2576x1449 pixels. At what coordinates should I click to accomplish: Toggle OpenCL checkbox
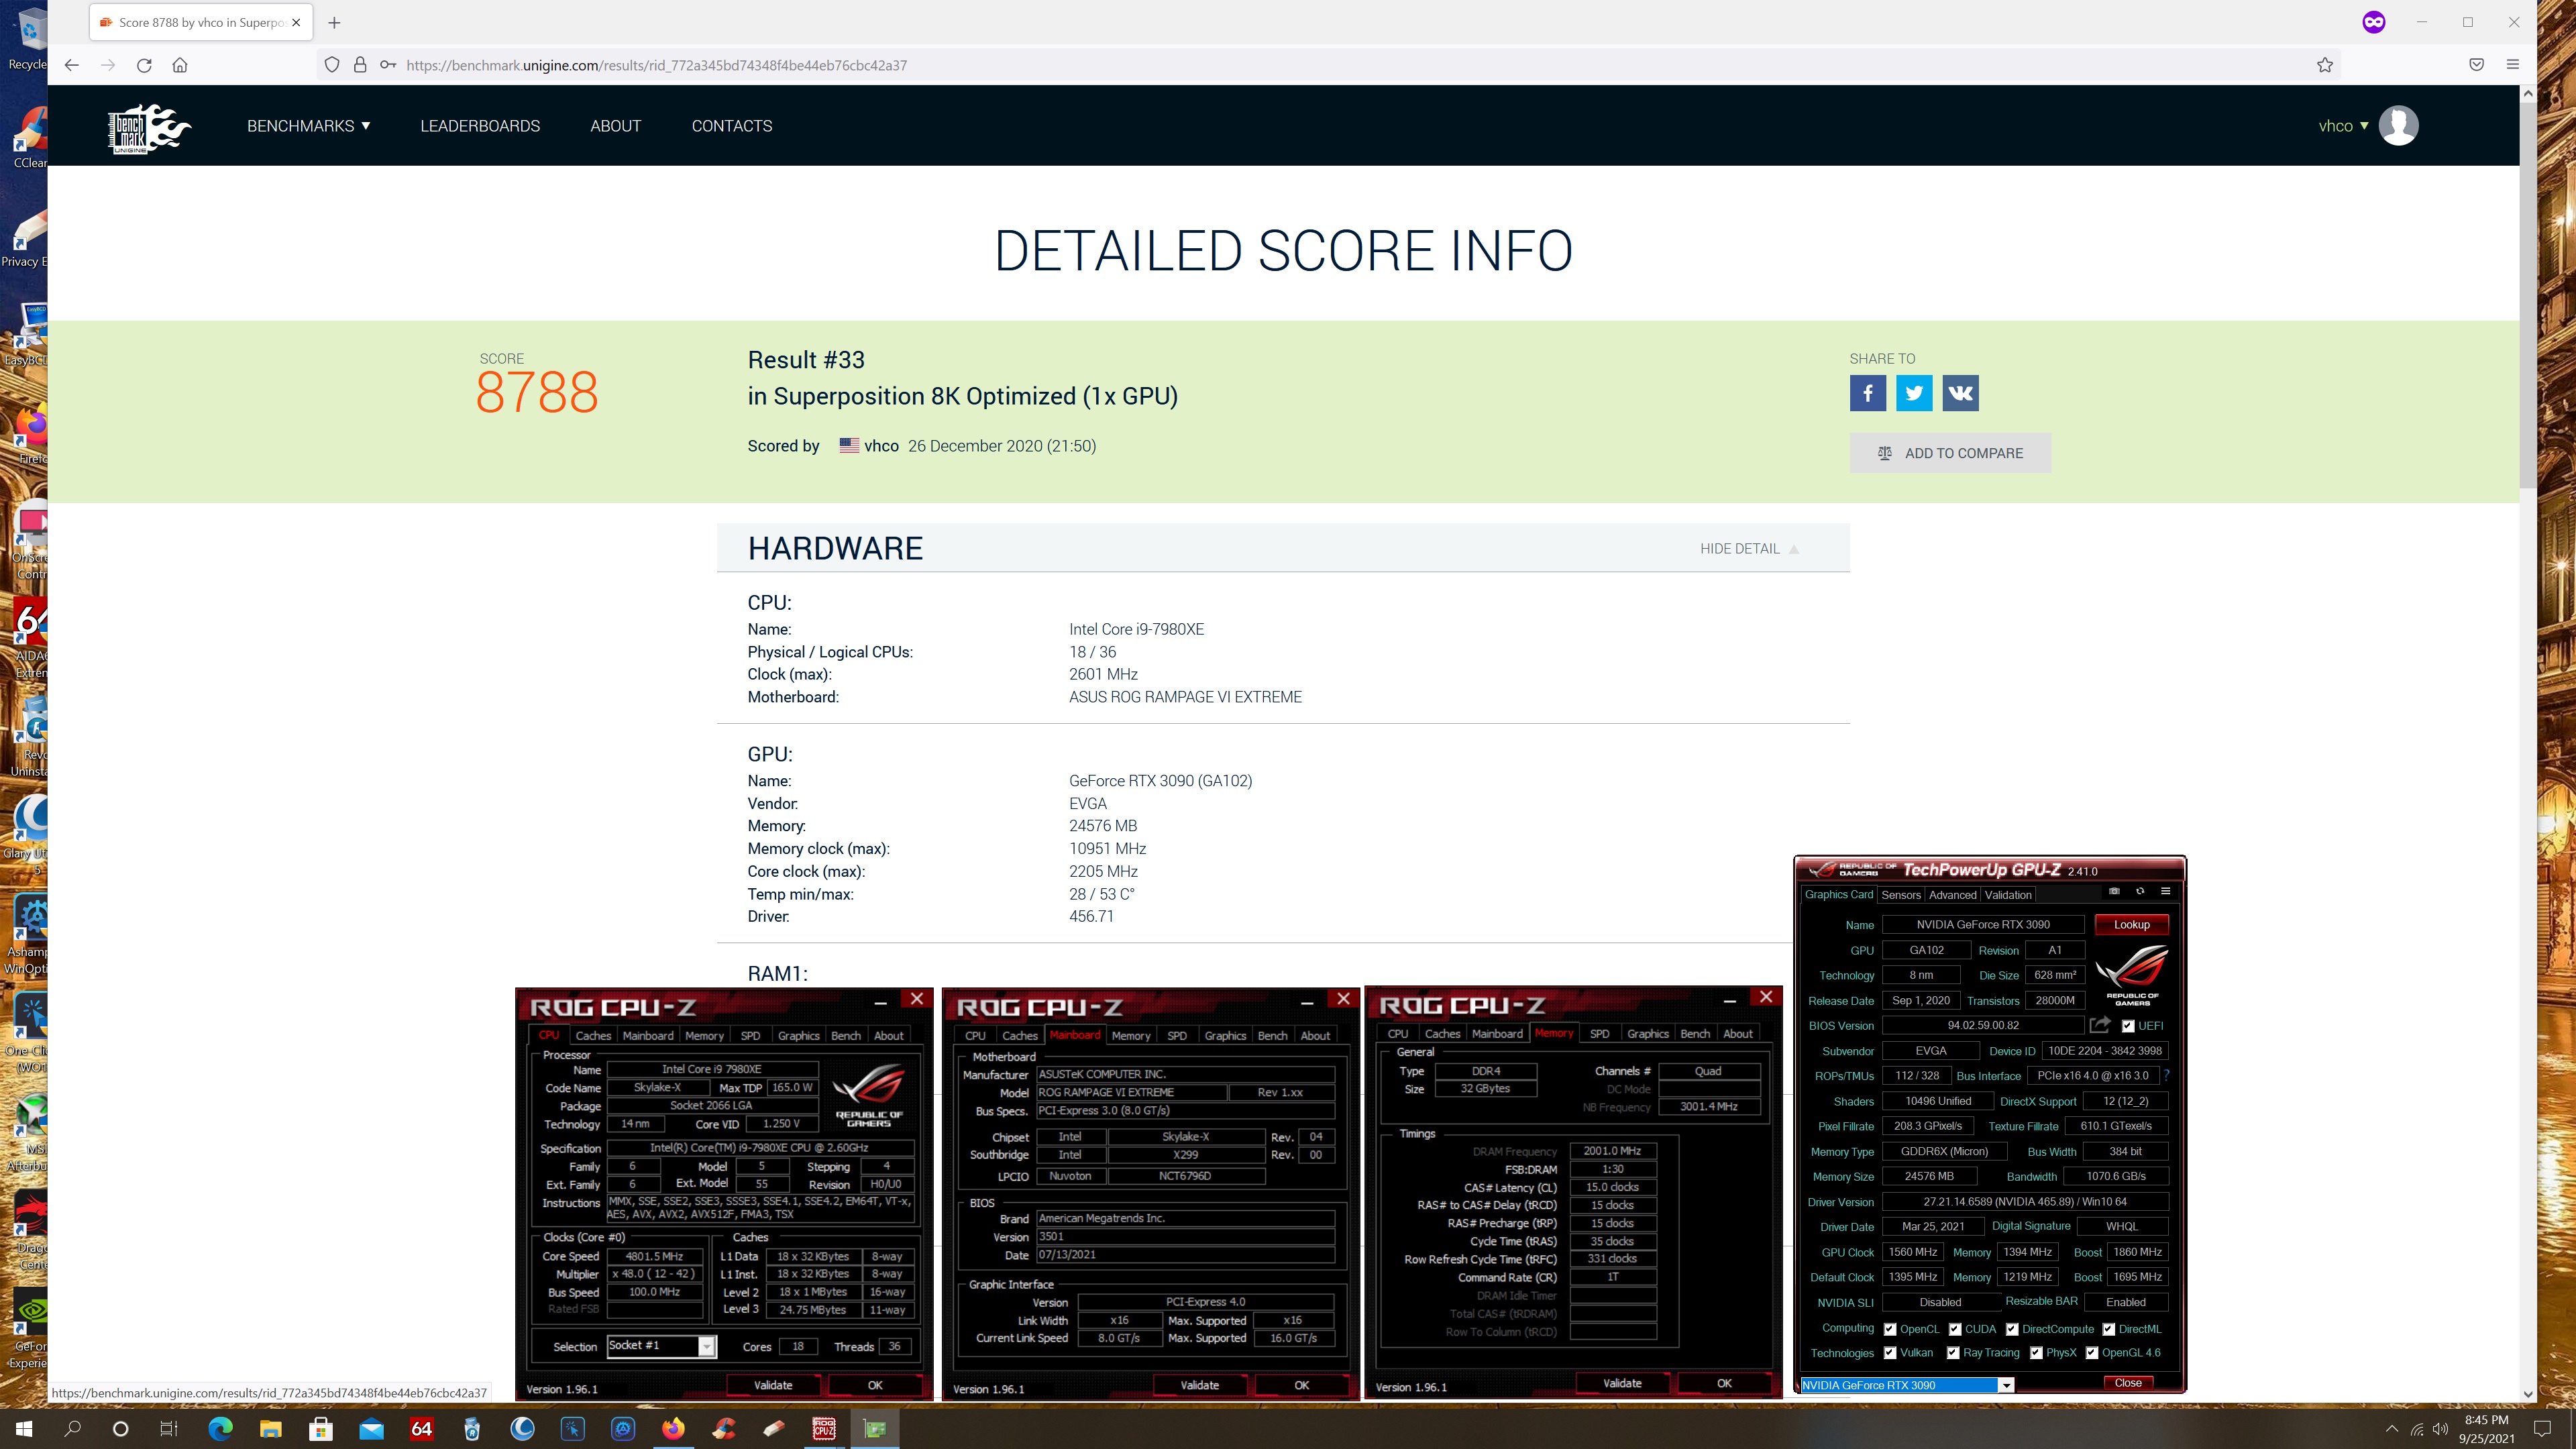click(x=1890, y=1329)
